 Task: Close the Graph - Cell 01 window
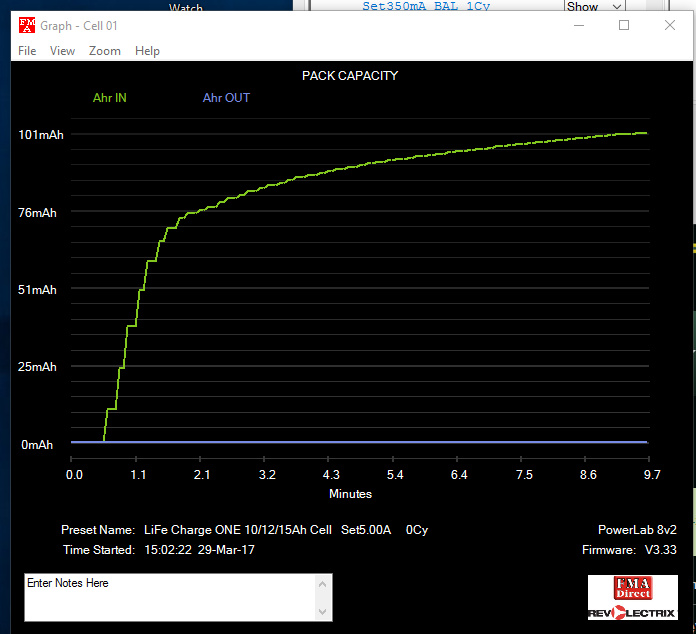click(670, 26)
